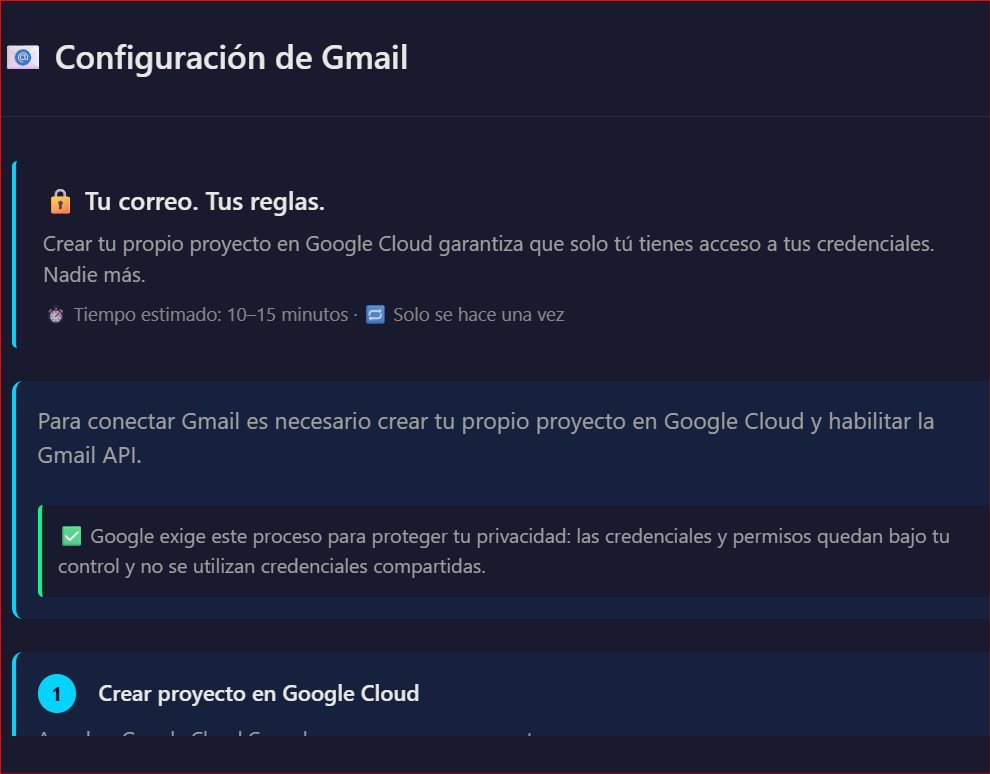Select the cyan step 1 number badge
The width and height of the screenshot is (990, 774).
pos(57,693)
